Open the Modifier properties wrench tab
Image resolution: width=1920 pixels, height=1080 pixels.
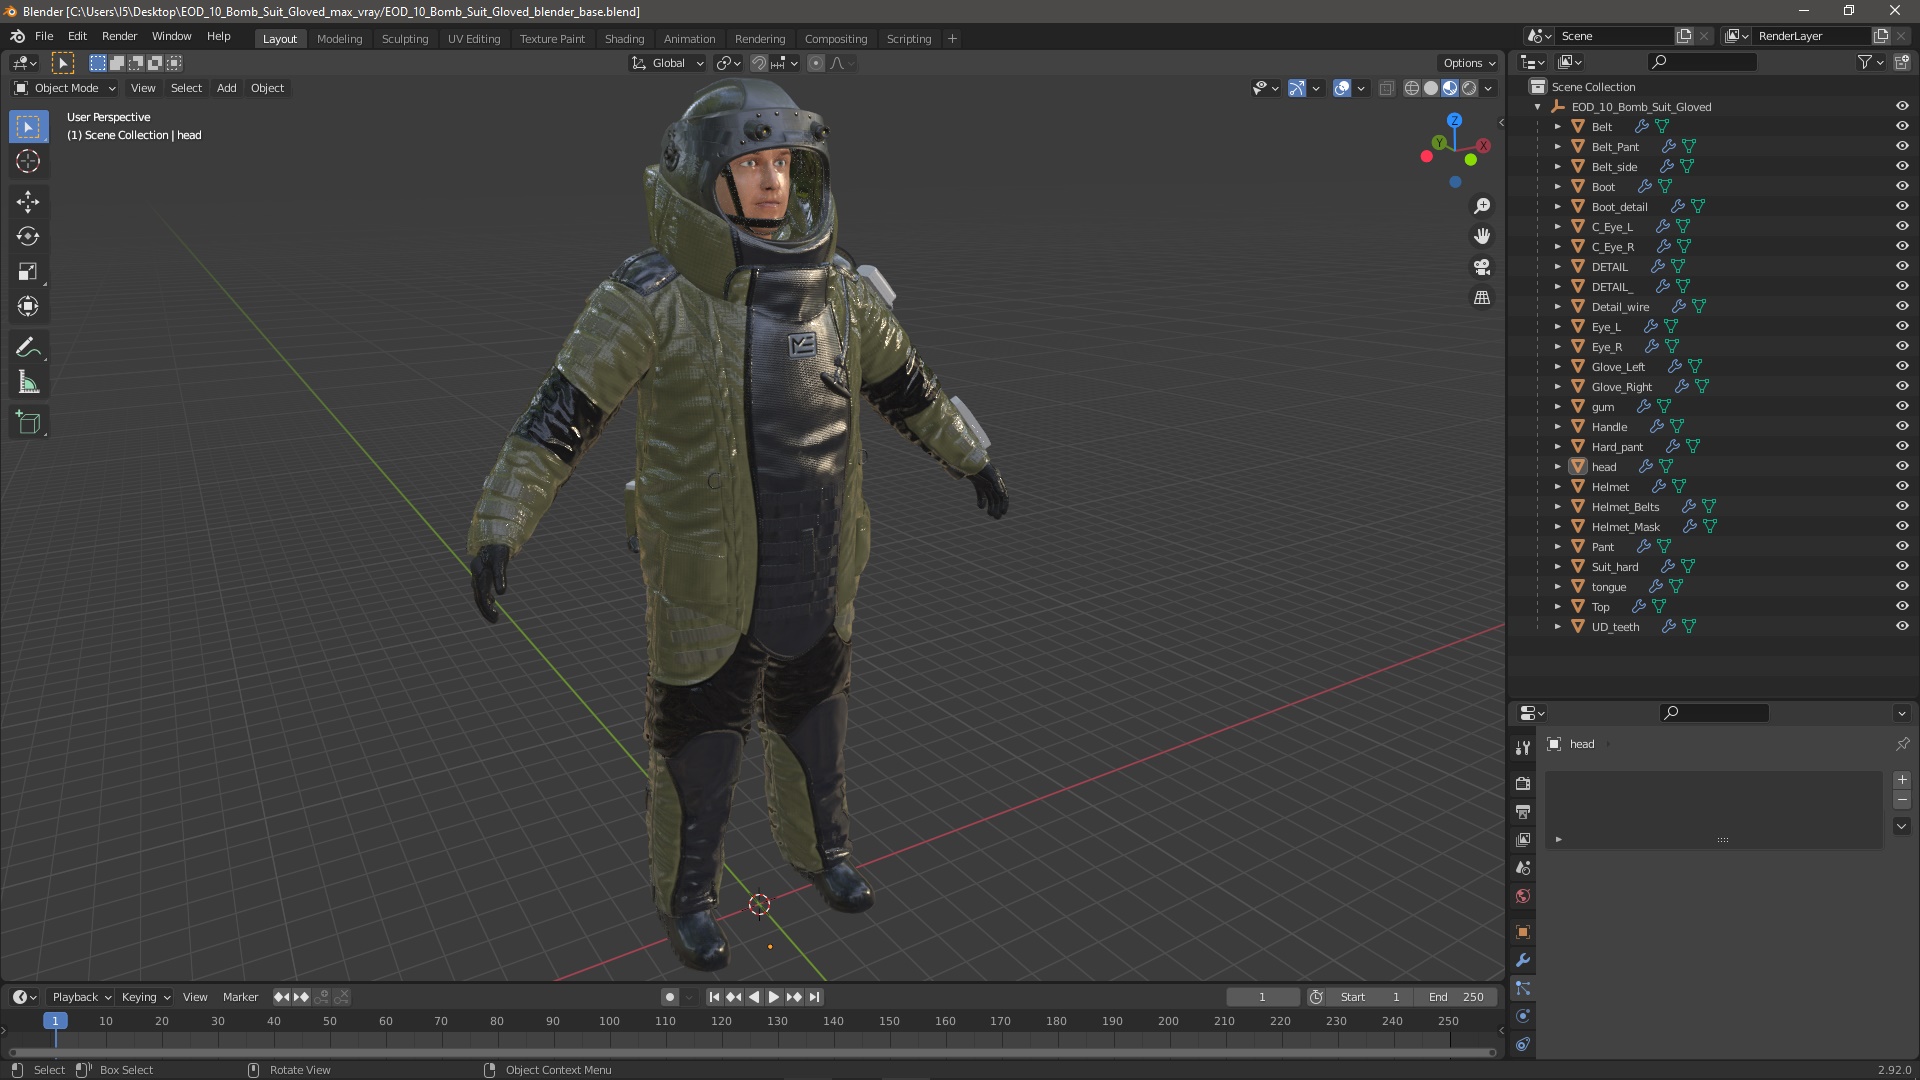[1523, 960]
